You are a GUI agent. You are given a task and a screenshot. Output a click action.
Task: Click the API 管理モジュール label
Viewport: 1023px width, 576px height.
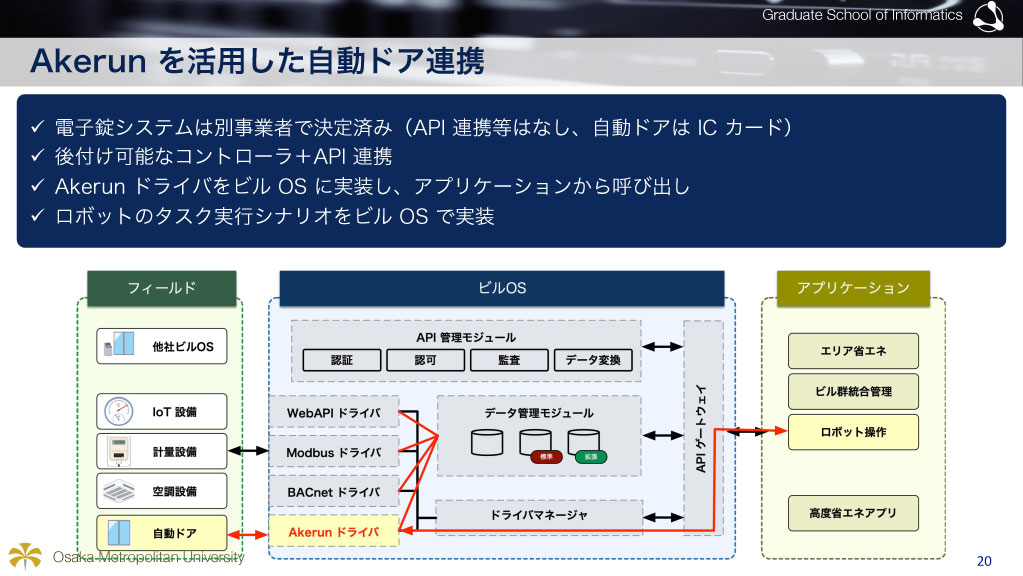[x=466, y=337]
